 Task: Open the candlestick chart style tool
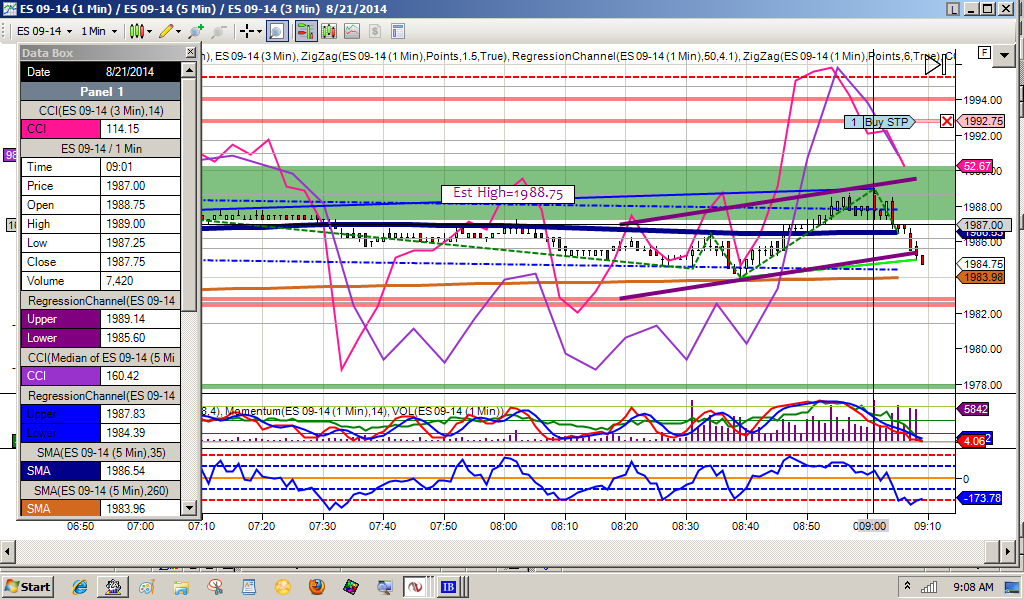point(136,31)
